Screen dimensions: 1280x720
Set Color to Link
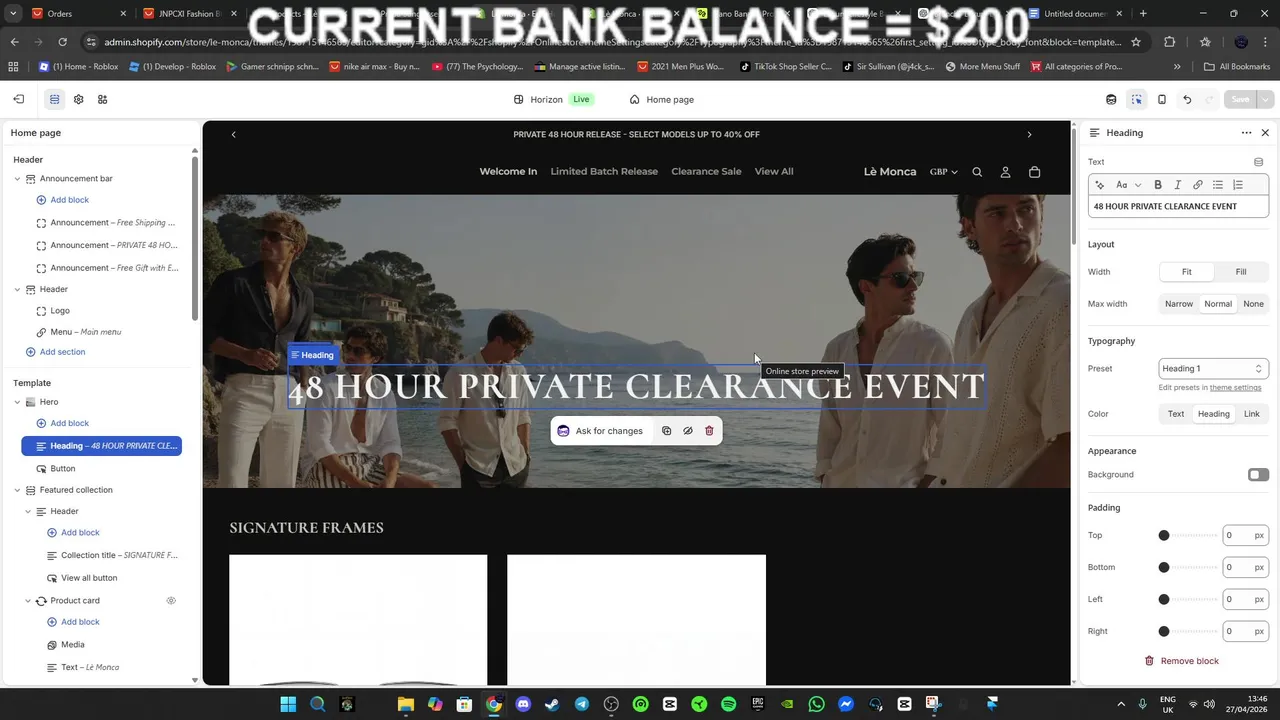point(1252,414)
